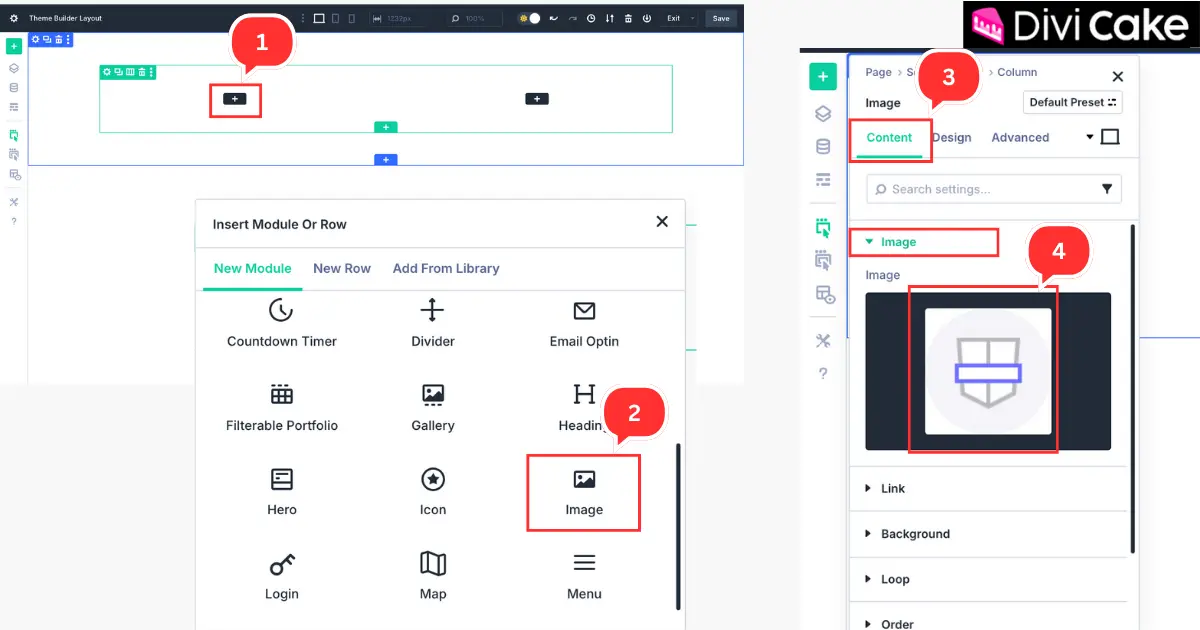Open the Default Preset dropdown
The height and width of the screenshot is (630, 1200).
coord(1073,102)
